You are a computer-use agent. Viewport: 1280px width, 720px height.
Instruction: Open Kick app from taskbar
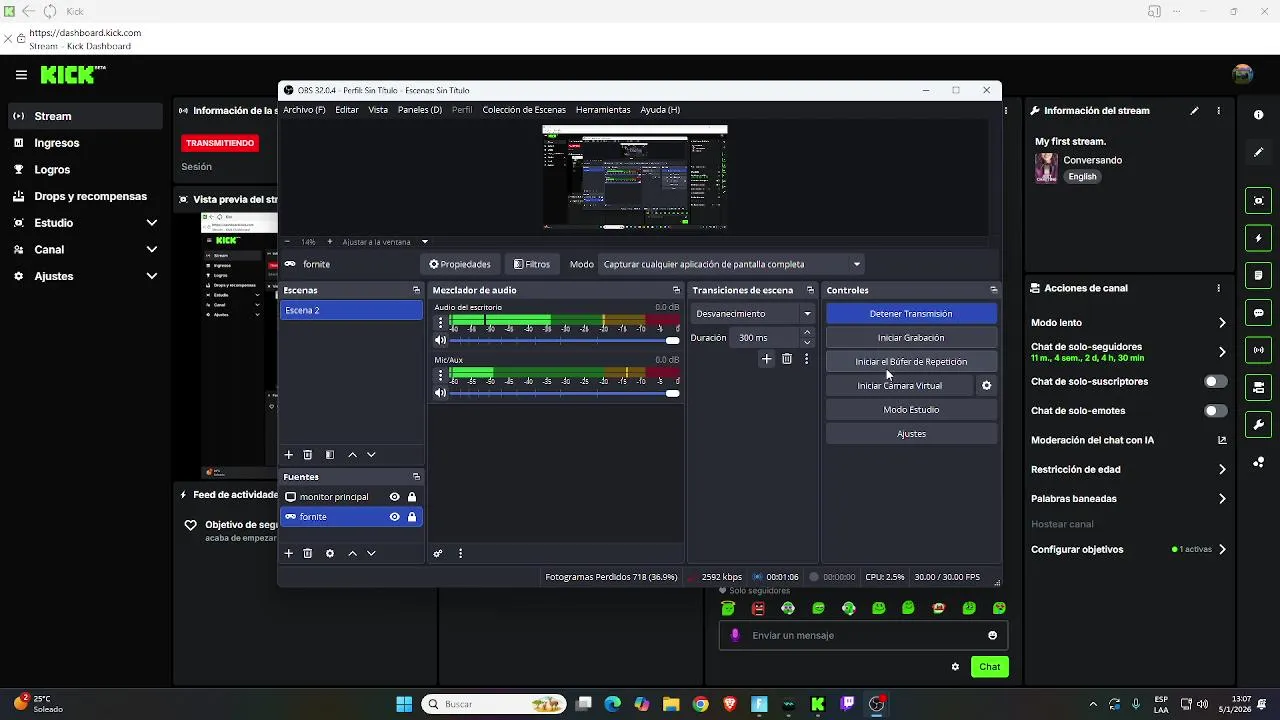(x=818, y=704)
